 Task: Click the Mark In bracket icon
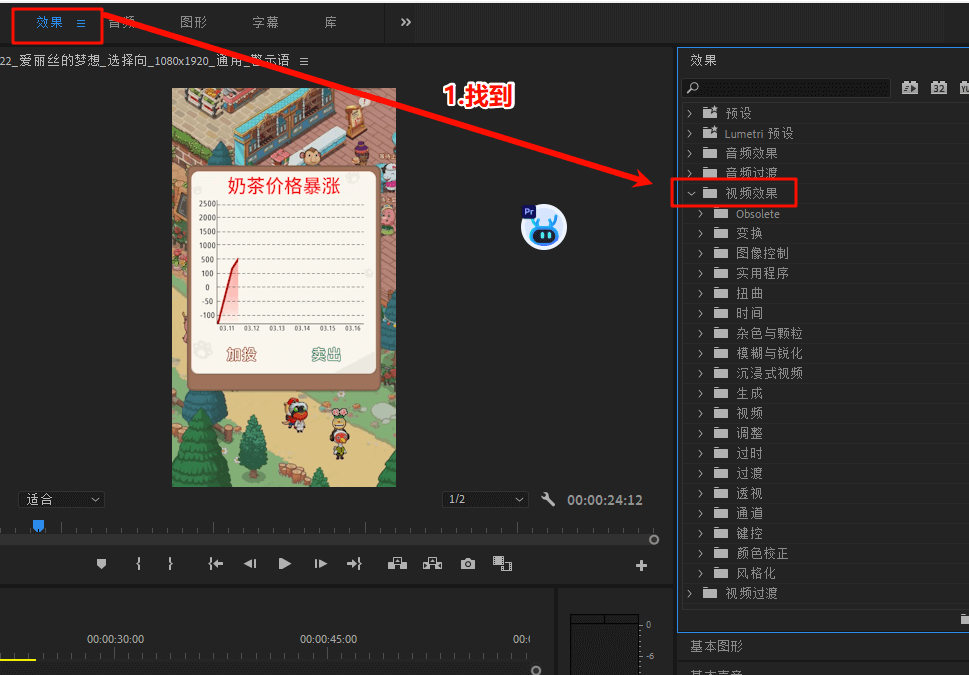pyautogui.click(x=138, y=564)
